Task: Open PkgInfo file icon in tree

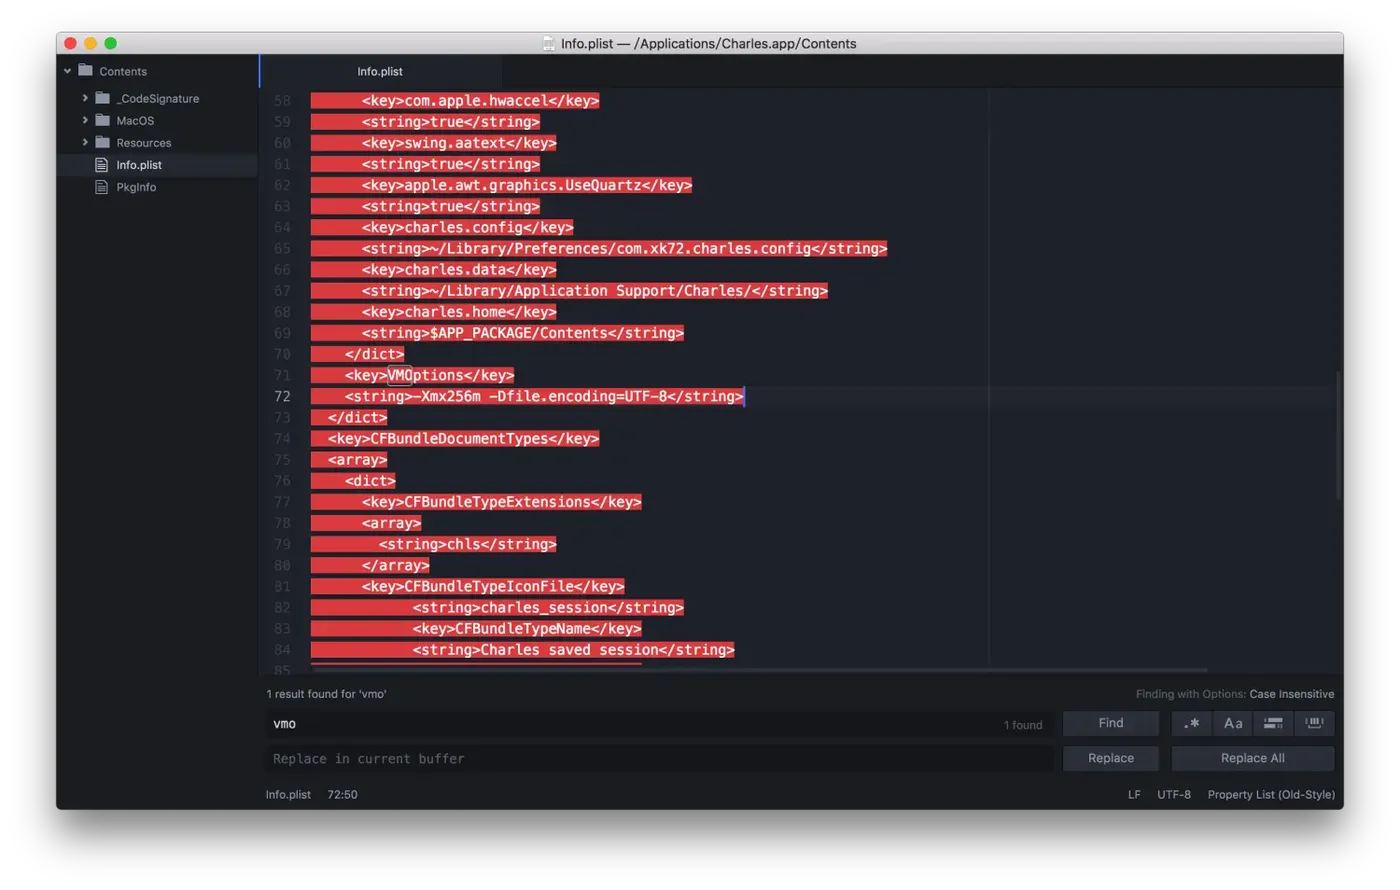Action: click(x=101, y=187)
